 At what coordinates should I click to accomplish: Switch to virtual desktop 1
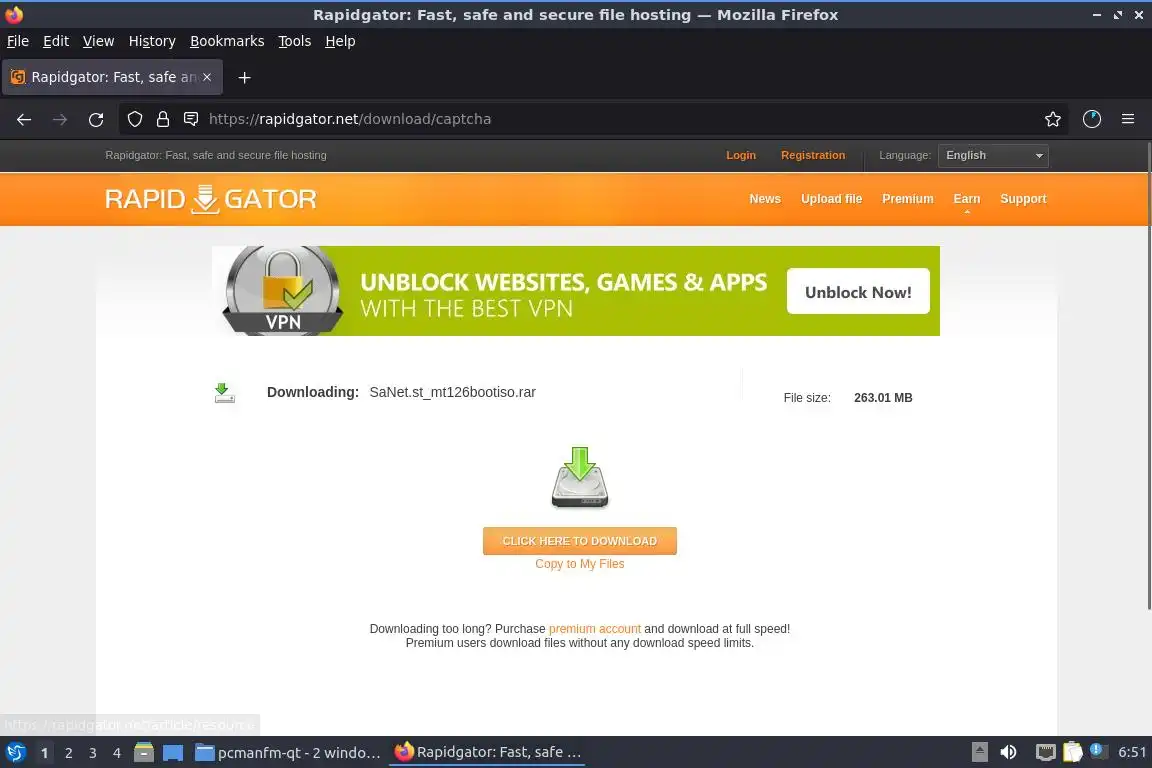tap(44, 753)
